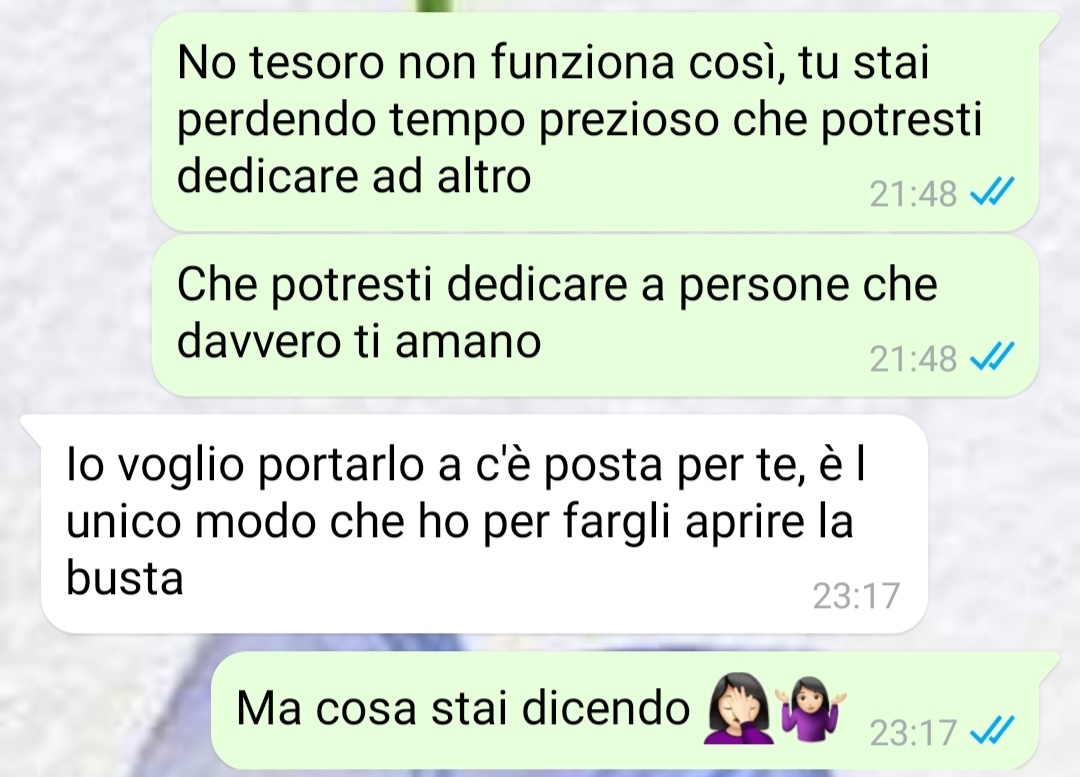Tap the 23:17 timestamp on received message
Viewport: 1080px width, 777px height.
tap(856, 596)
